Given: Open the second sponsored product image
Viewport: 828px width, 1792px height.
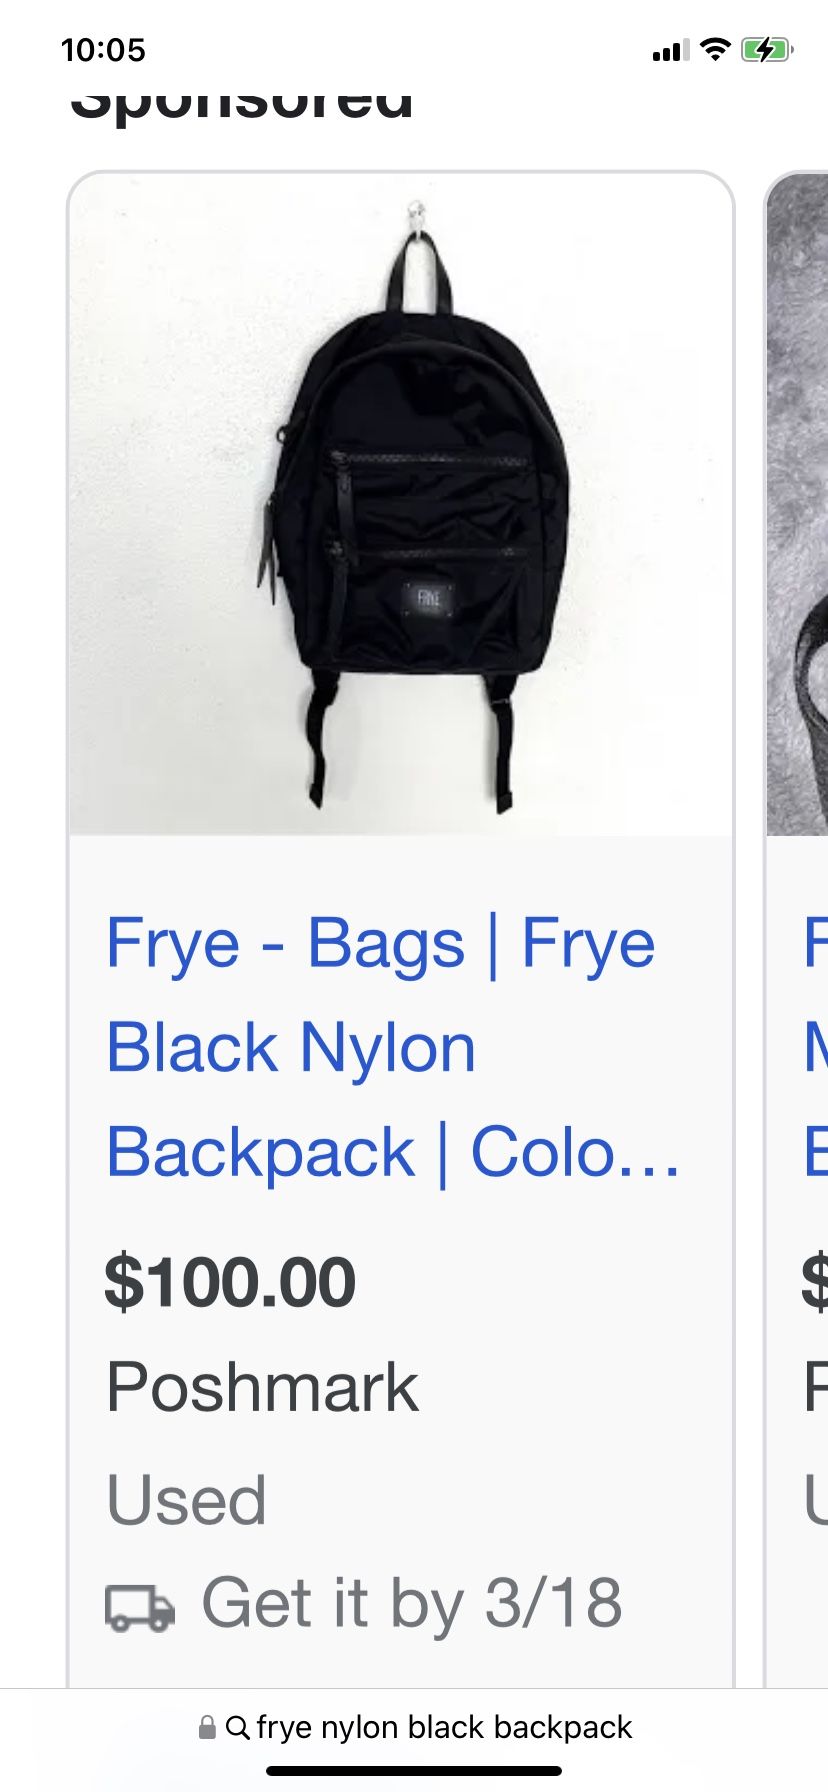Looking at the screenshot, I should click(x=797, y=505).
